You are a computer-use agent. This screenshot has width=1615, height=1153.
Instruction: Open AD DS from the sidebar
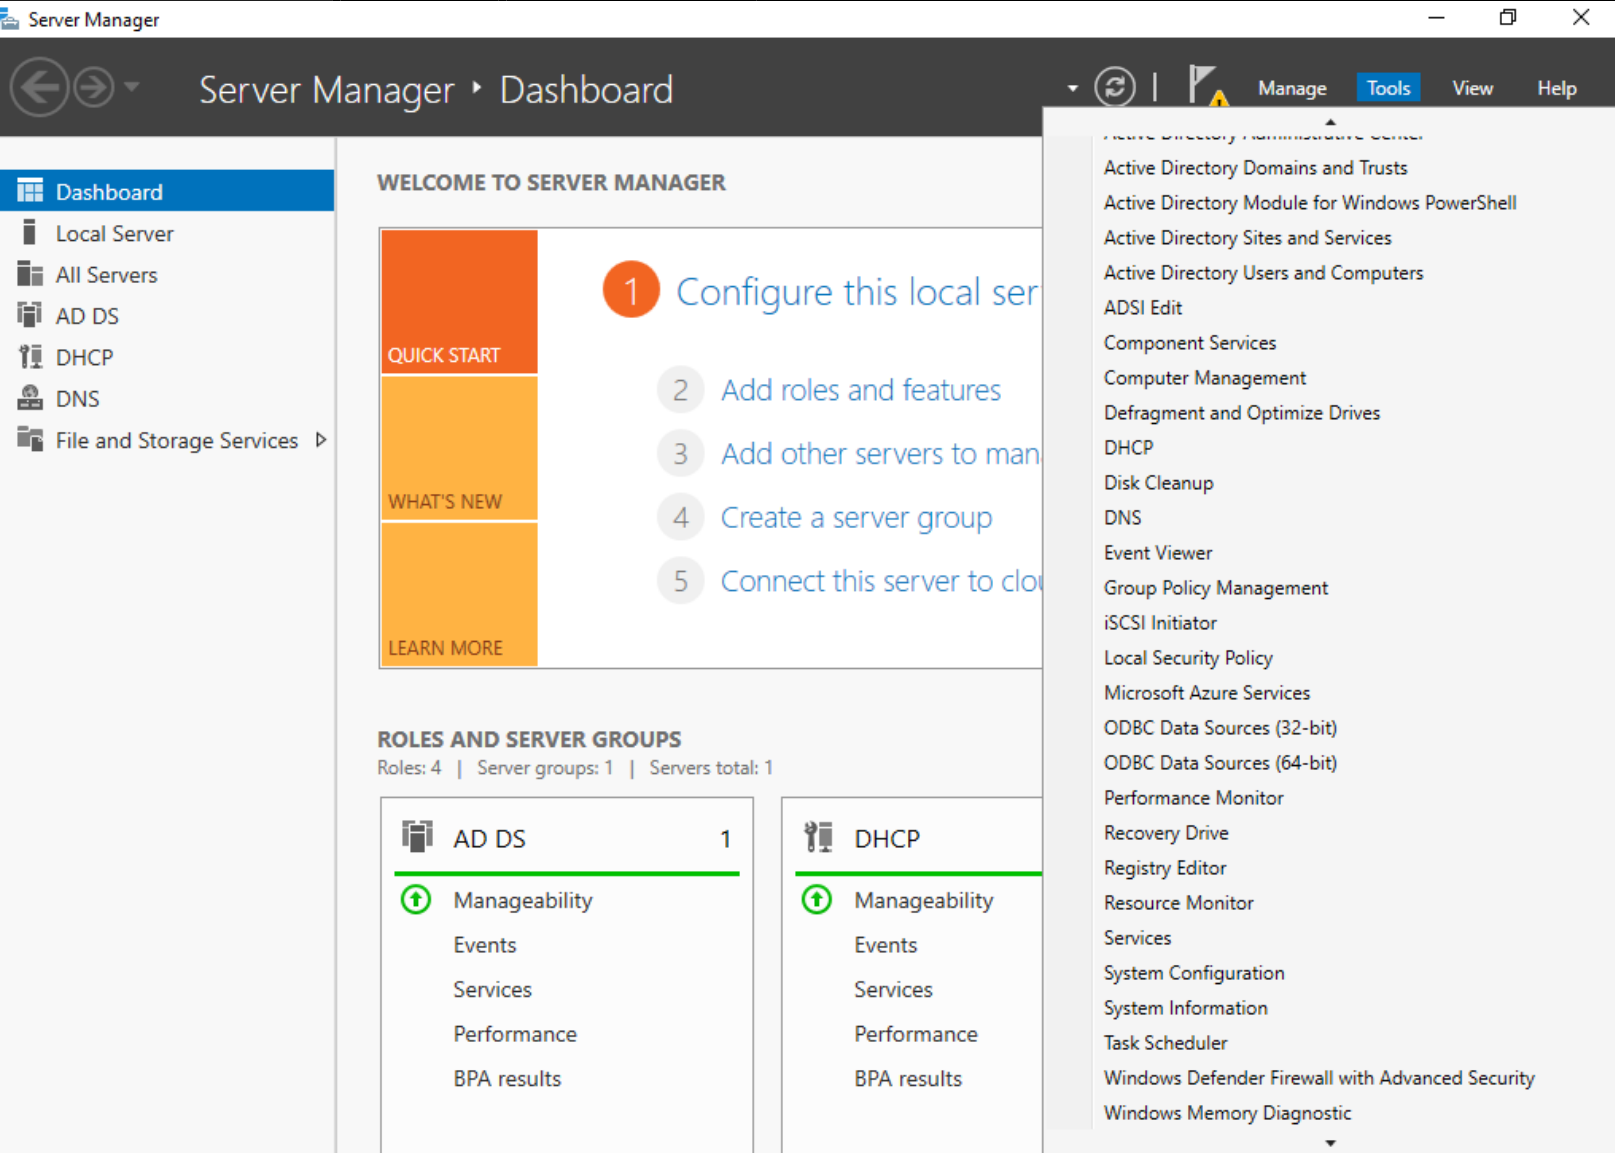point(87,316)
